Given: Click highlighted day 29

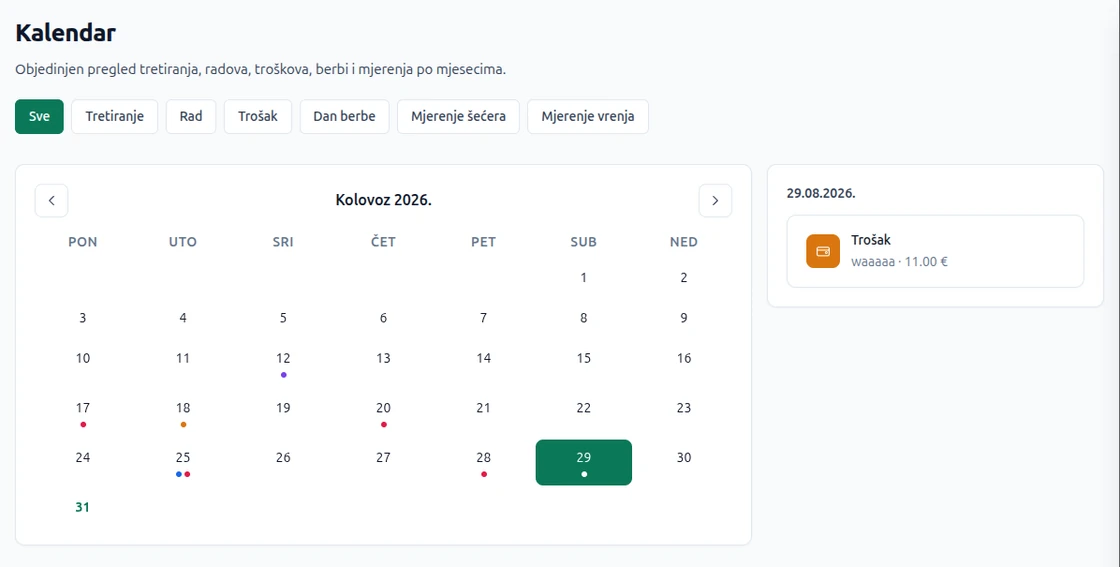Looking at the screenshot, I should coord(584,463).
